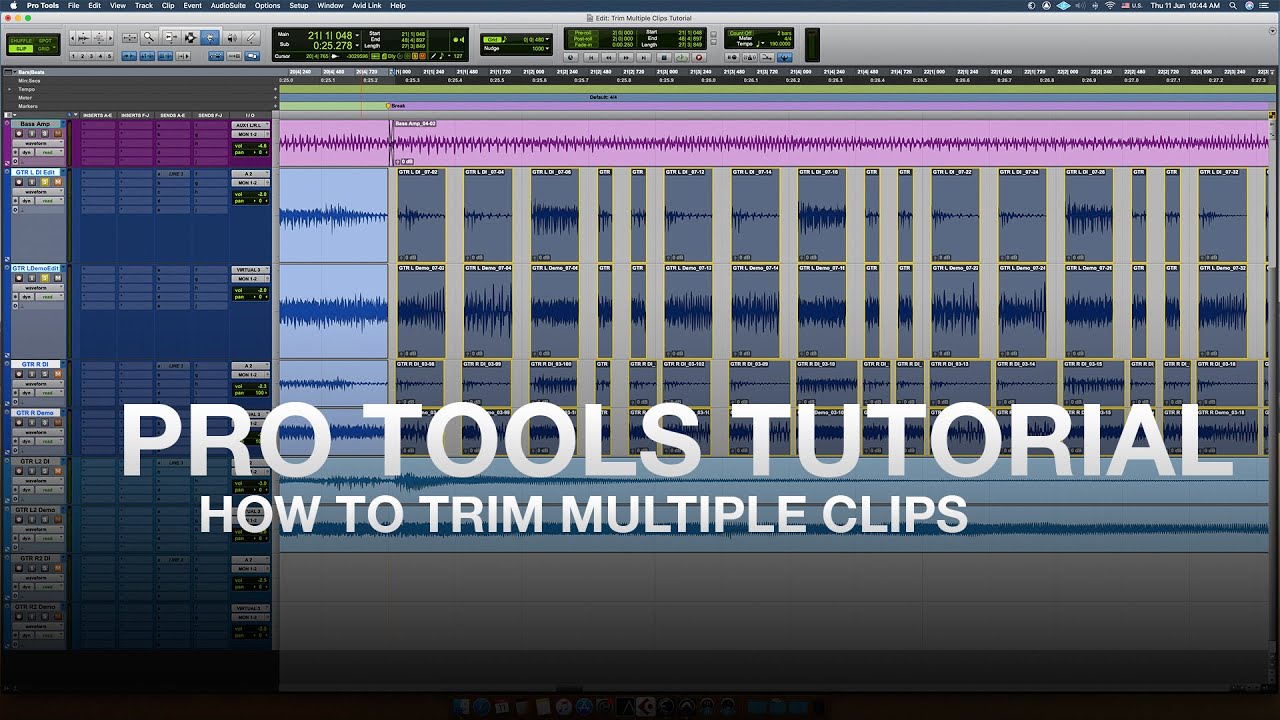Record-enable the Bass Amp track
This screenshot has width=1280, height=720.
point(19,134)
